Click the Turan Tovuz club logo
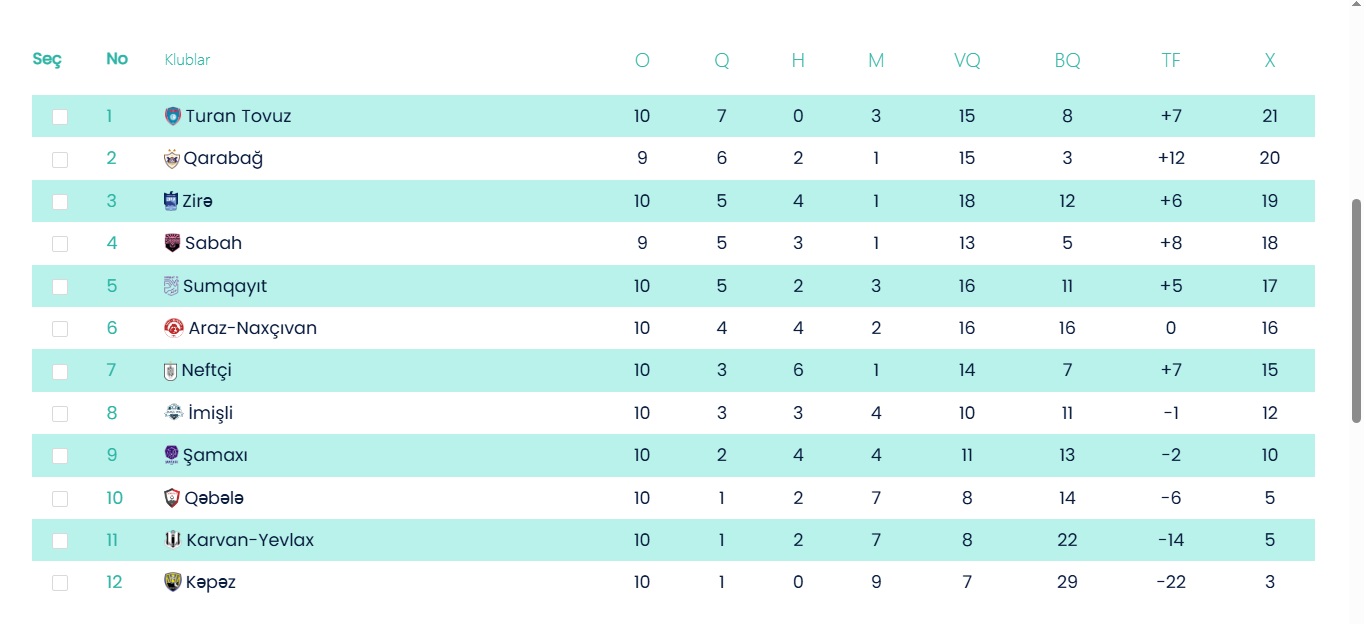This screenshot has height=624, width=1366. (173, 116)
